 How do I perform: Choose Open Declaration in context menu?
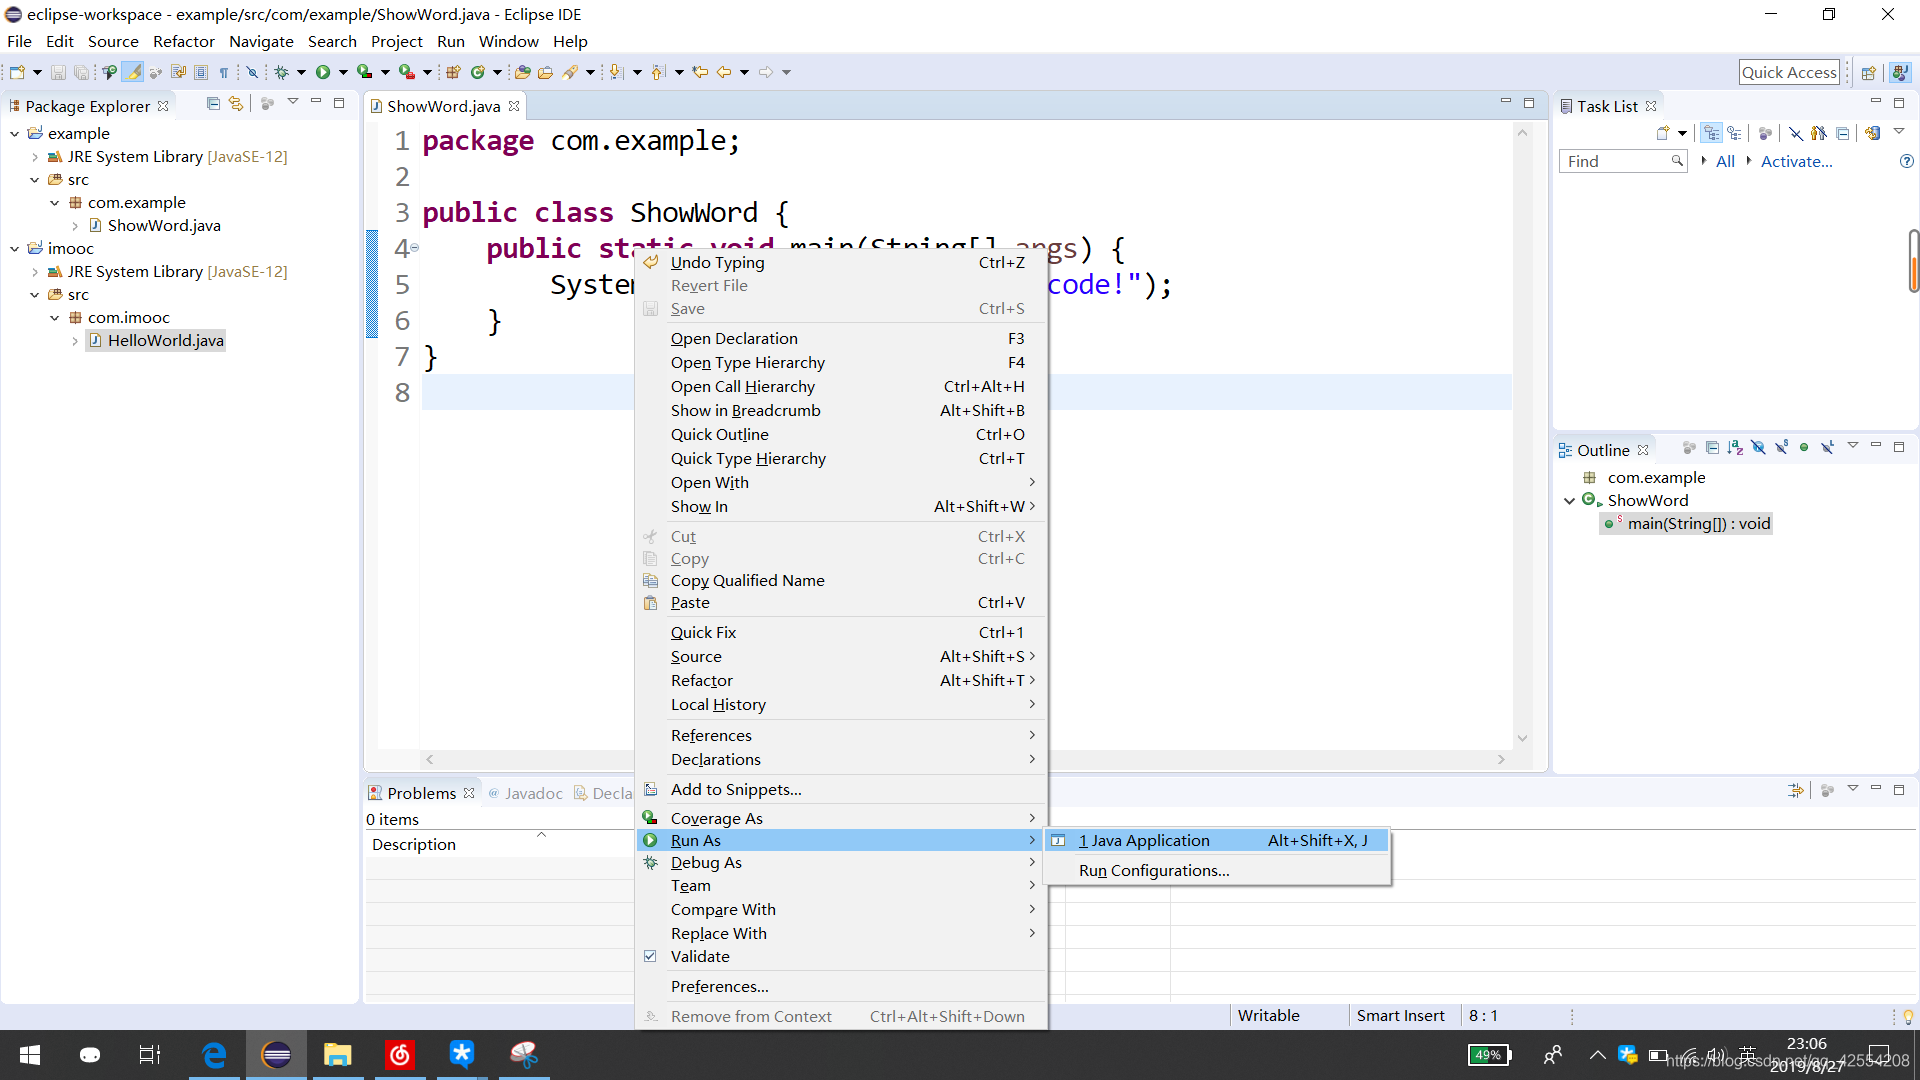pyautogui.click(x=841, y=339)
